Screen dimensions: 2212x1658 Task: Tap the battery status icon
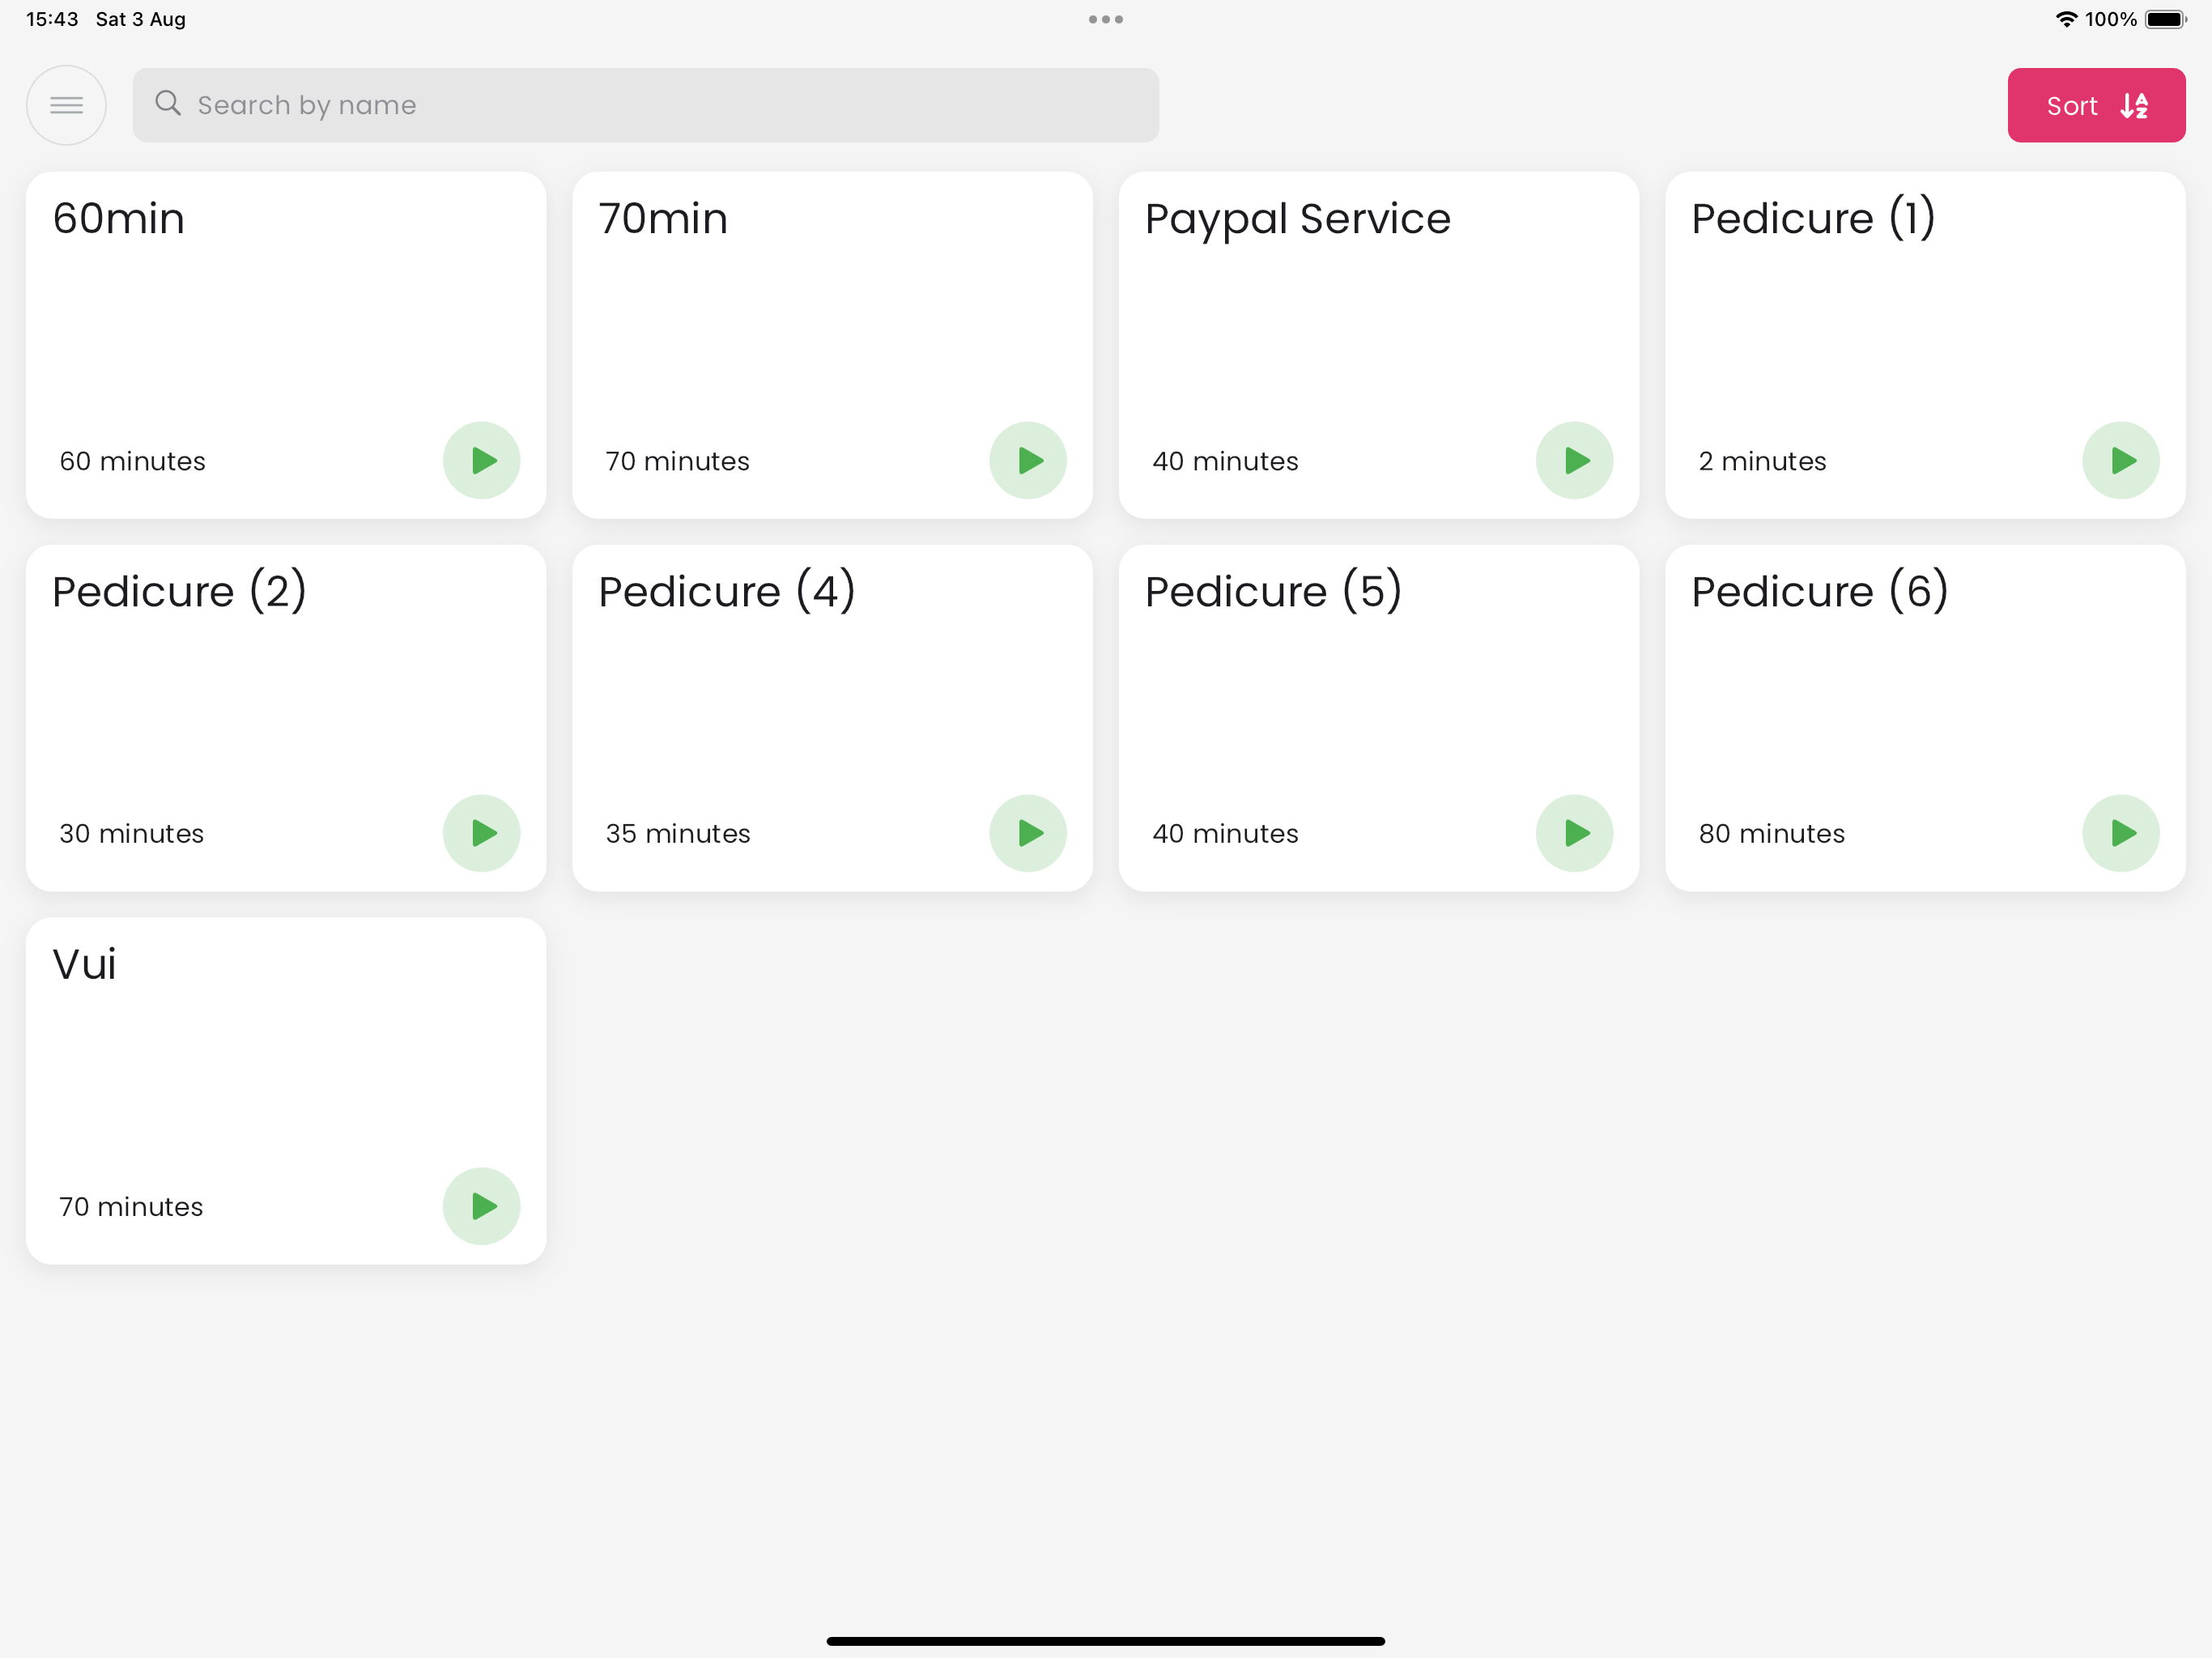(2166, 19)
